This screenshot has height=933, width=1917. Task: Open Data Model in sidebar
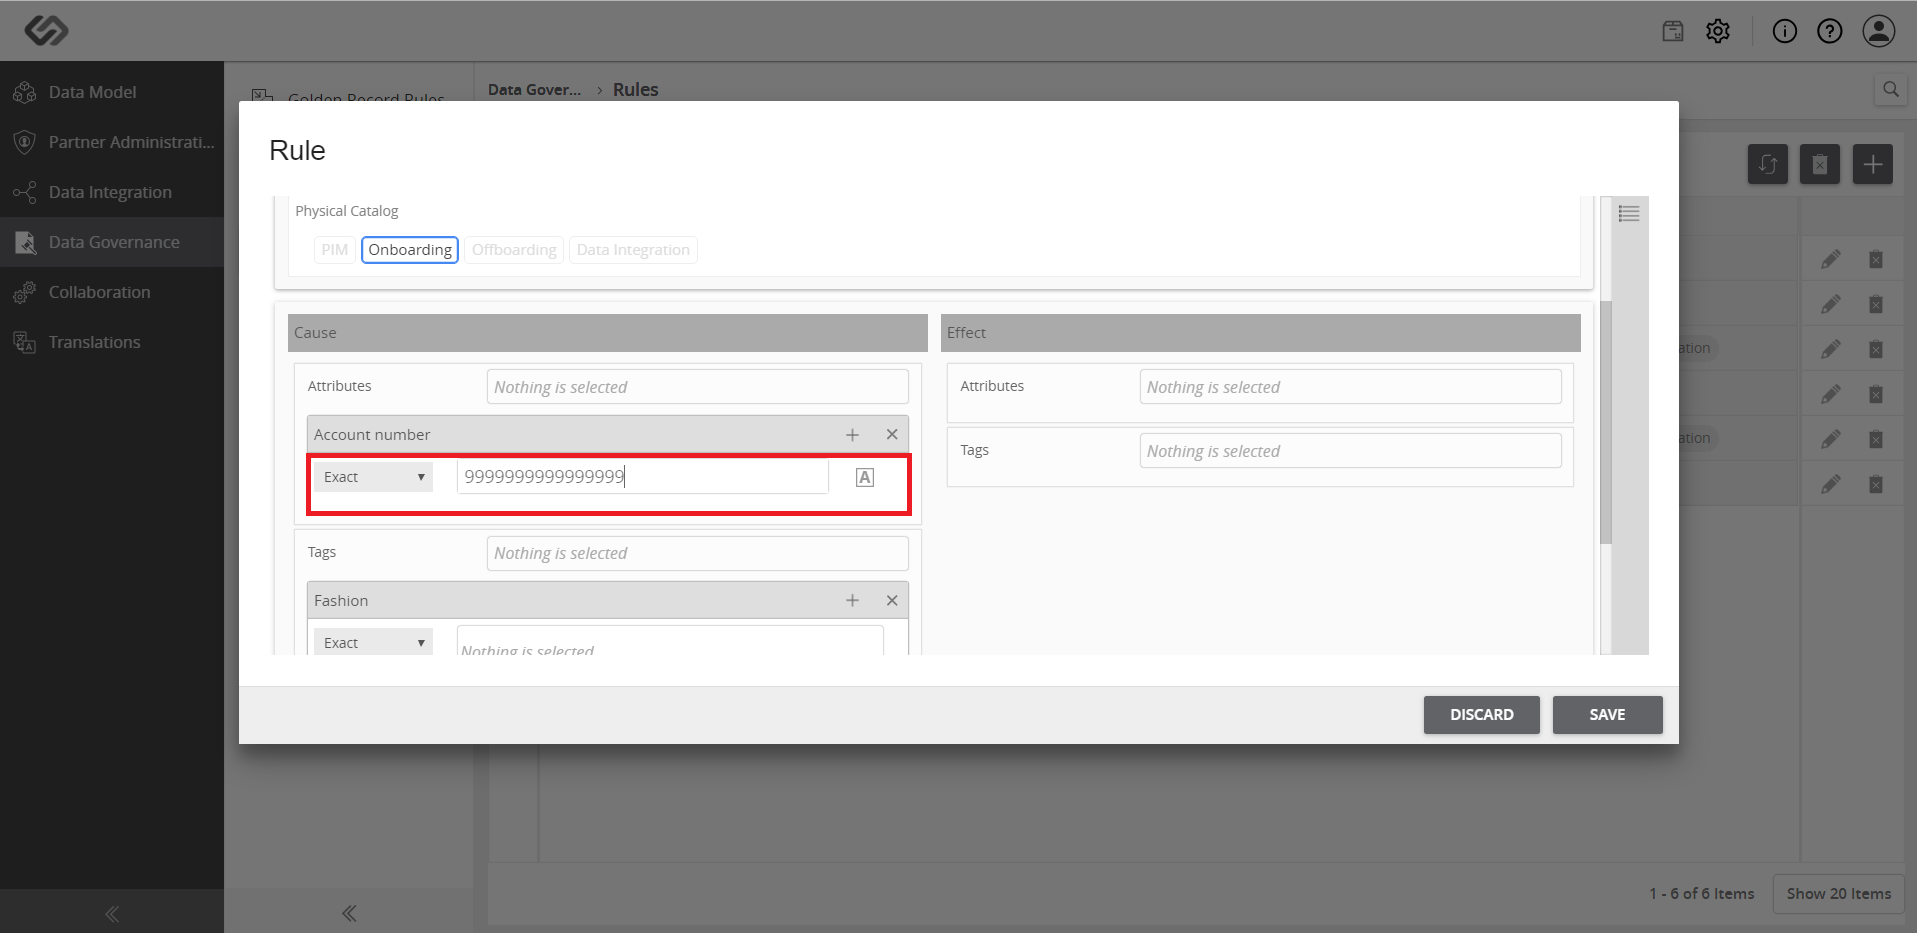pos(112,92)
